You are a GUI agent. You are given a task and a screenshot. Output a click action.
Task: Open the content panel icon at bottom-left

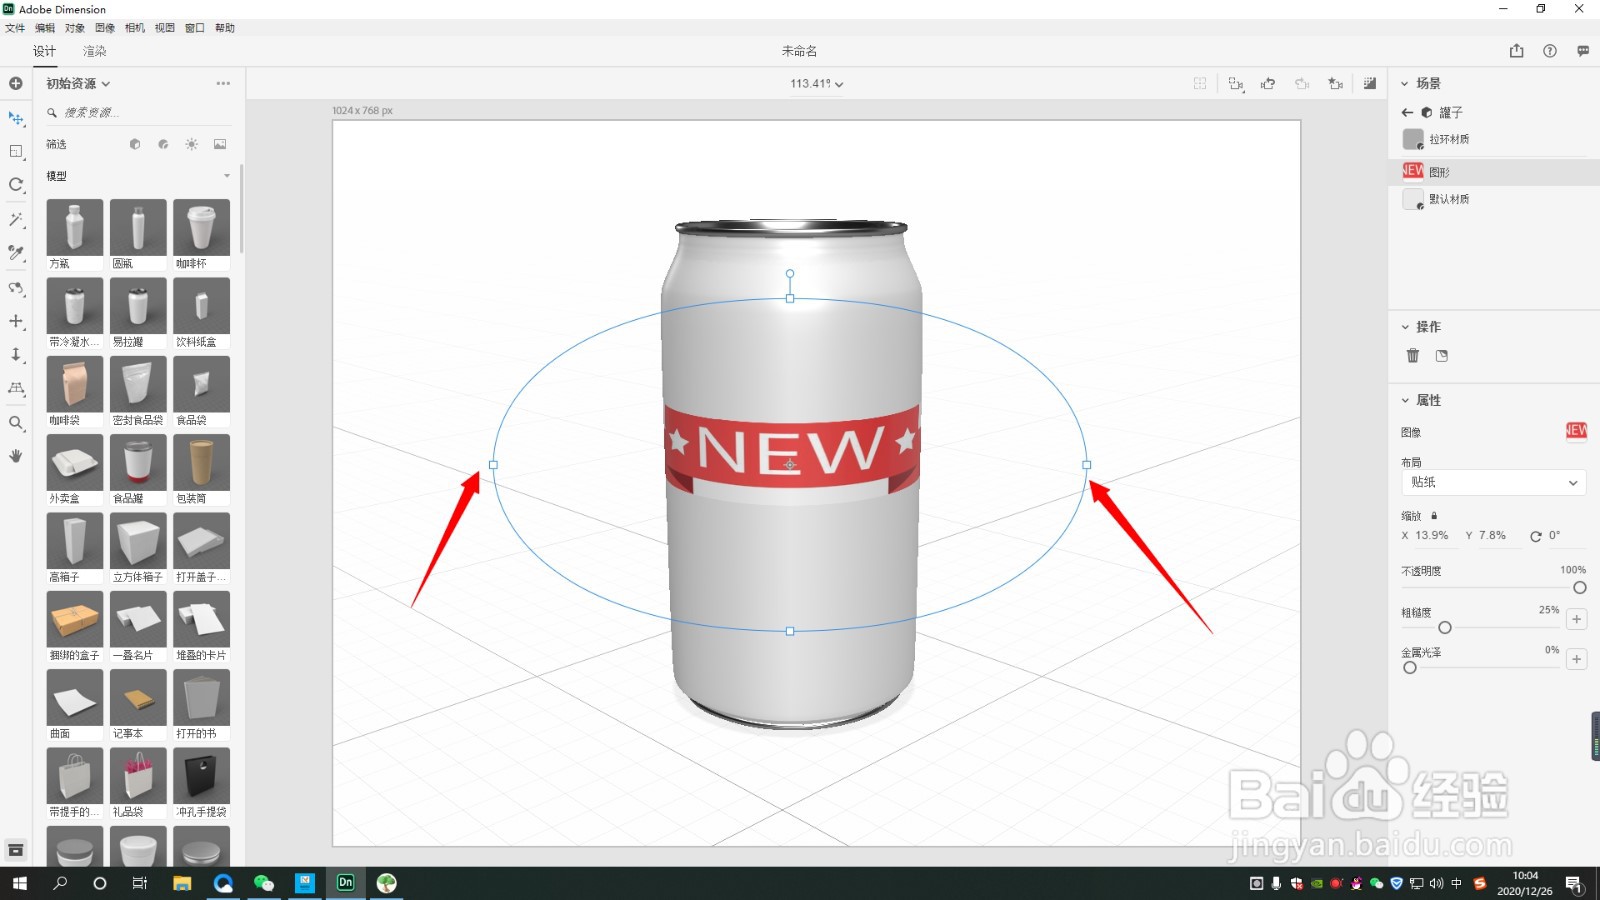coord(16,850)
